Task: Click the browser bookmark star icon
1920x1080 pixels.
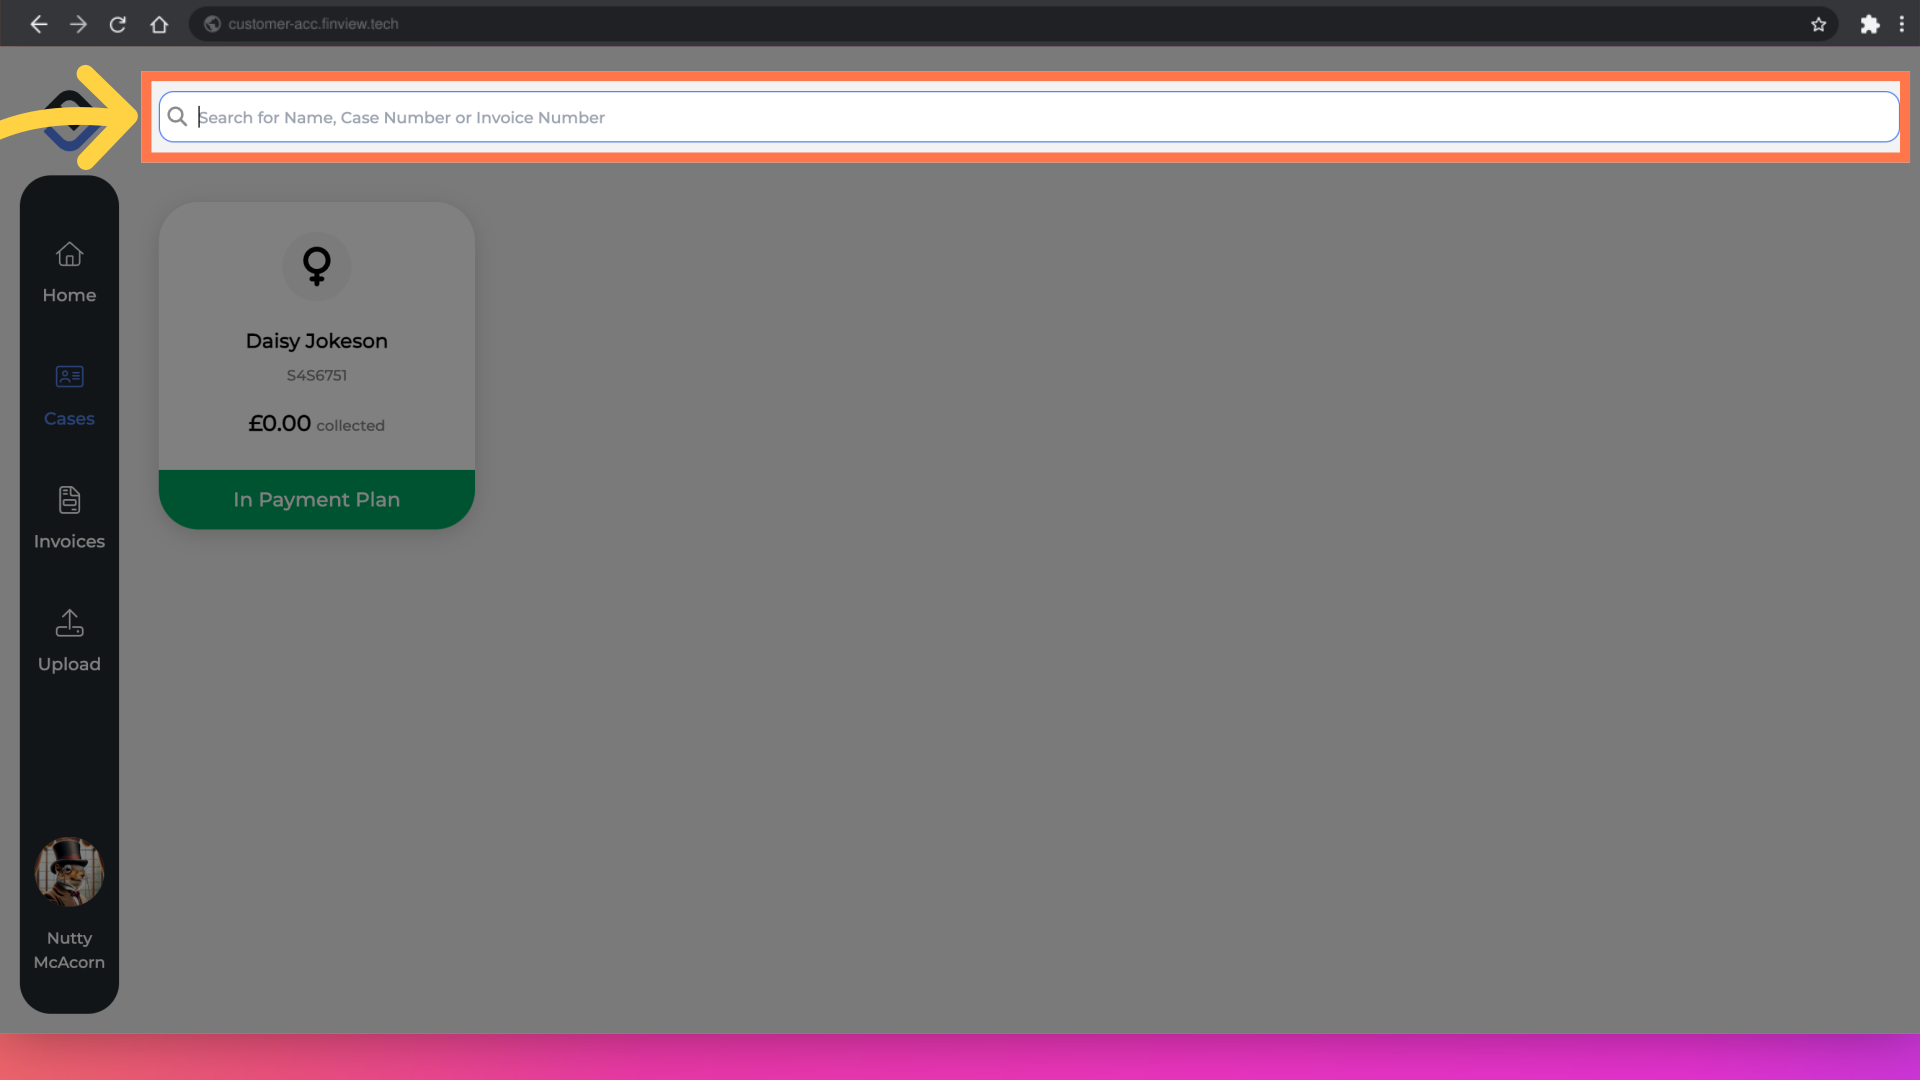Action: point(1817,24)
